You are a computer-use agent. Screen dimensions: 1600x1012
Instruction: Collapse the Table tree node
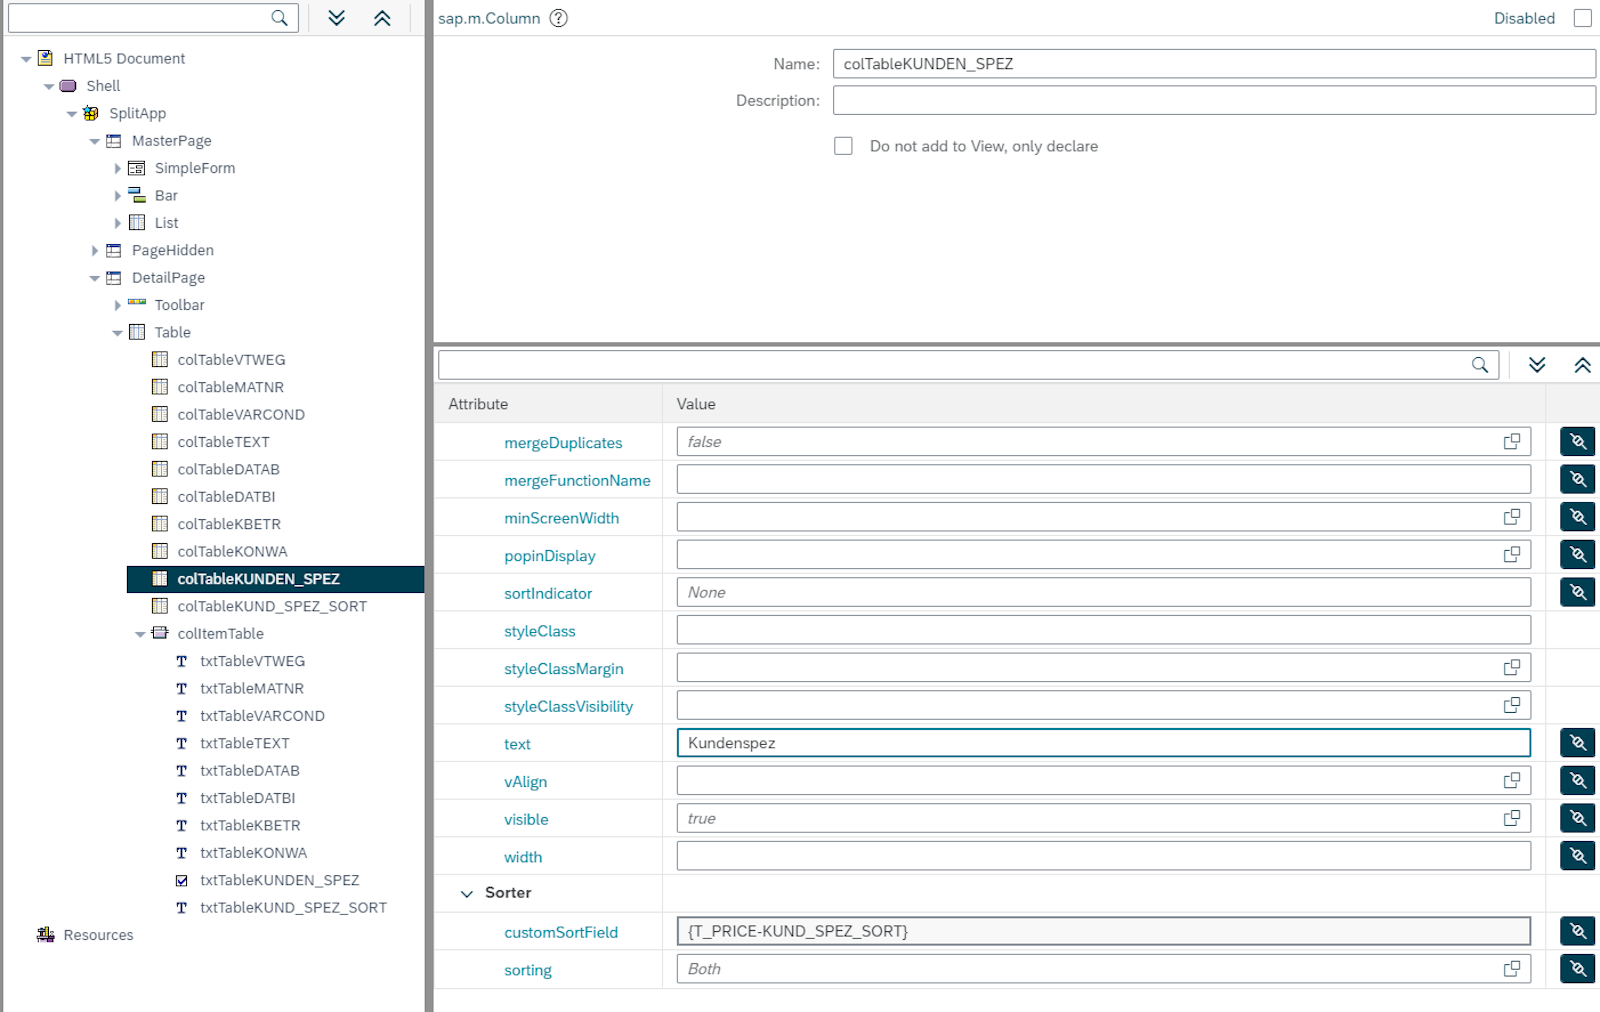(117, 332)
